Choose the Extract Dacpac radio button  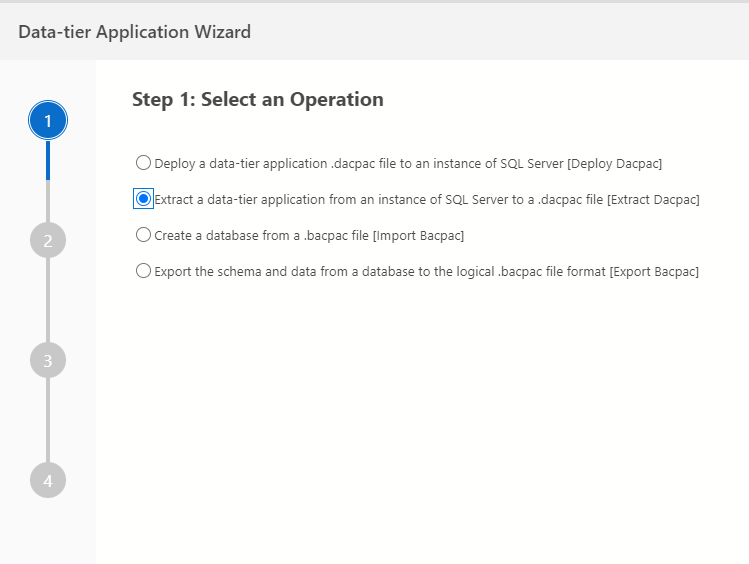click(x=143, y=199)
